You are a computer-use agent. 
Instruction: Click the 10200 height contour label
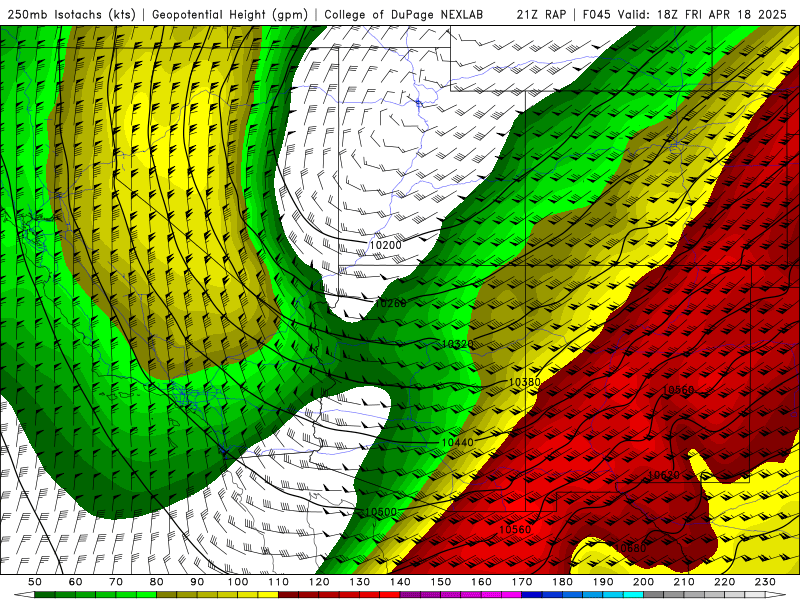[x=385, y=245]
